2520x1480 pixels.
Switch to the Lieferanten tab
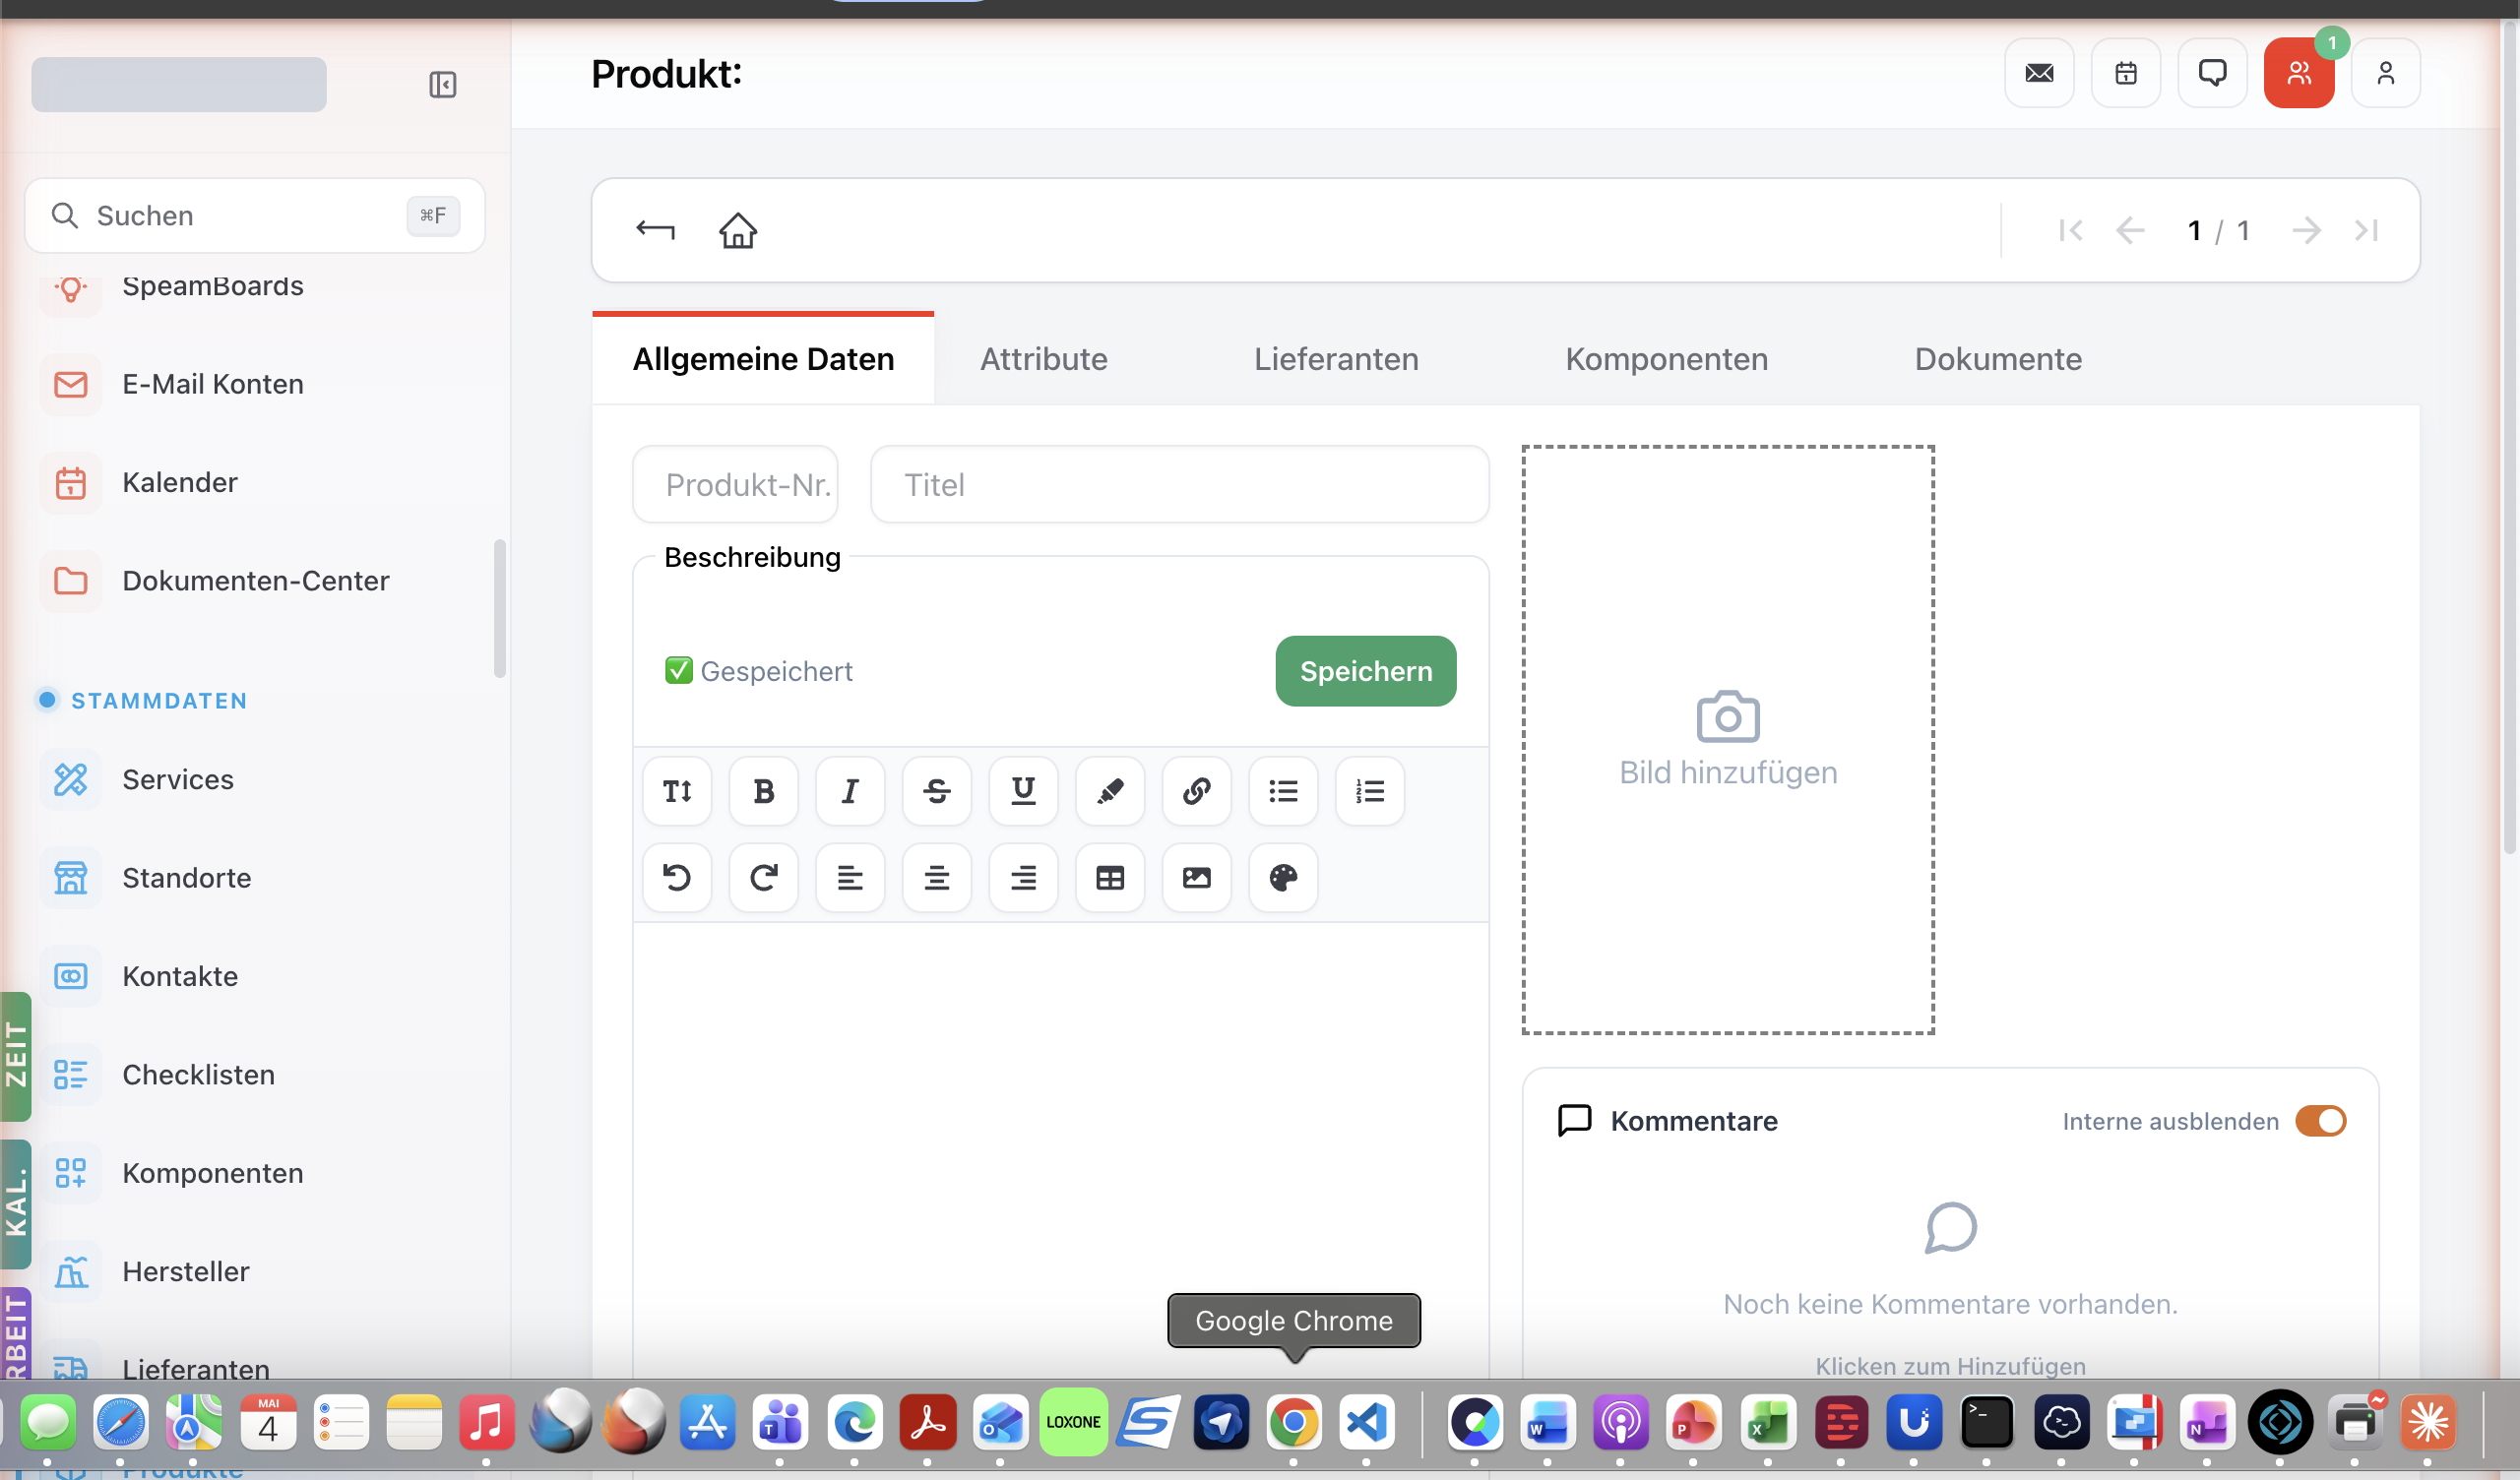(x=1336, y=359)
